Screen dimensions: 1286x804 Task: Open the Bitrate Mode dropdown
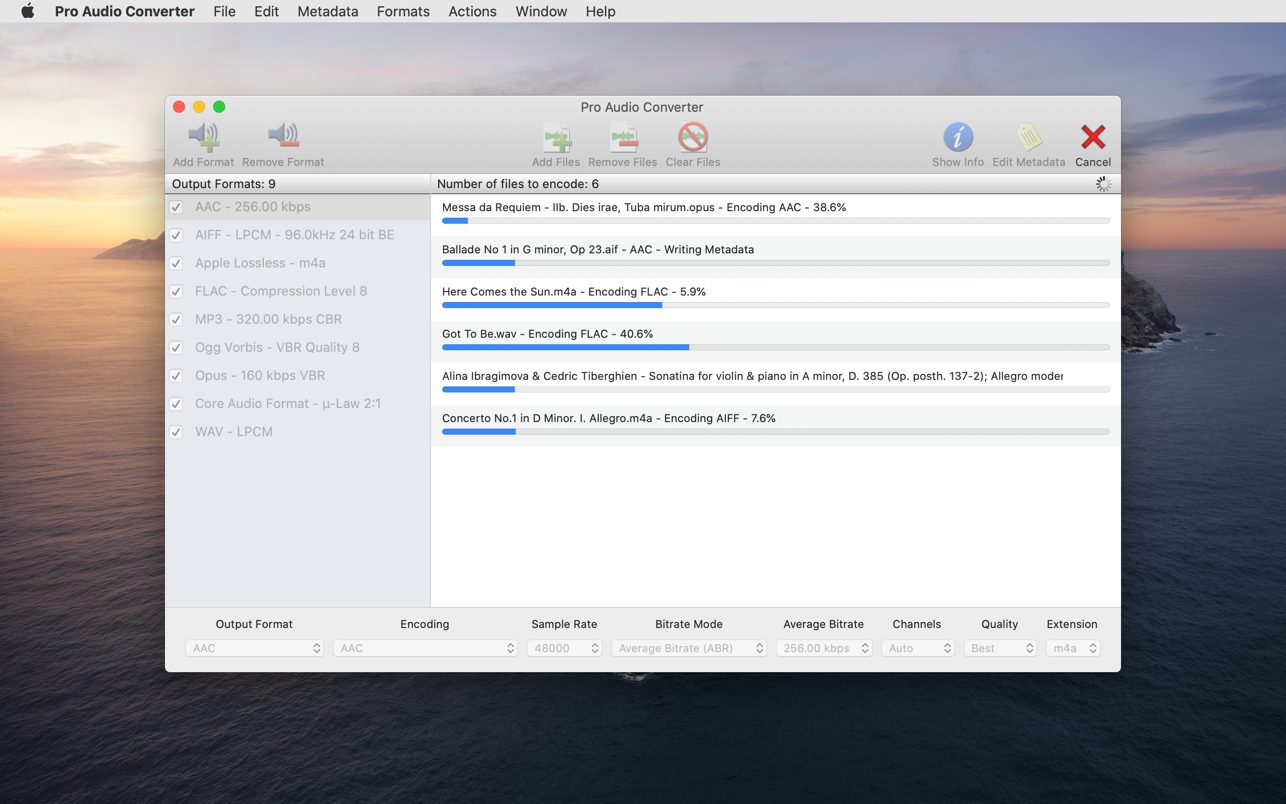[x=688, y=648]
